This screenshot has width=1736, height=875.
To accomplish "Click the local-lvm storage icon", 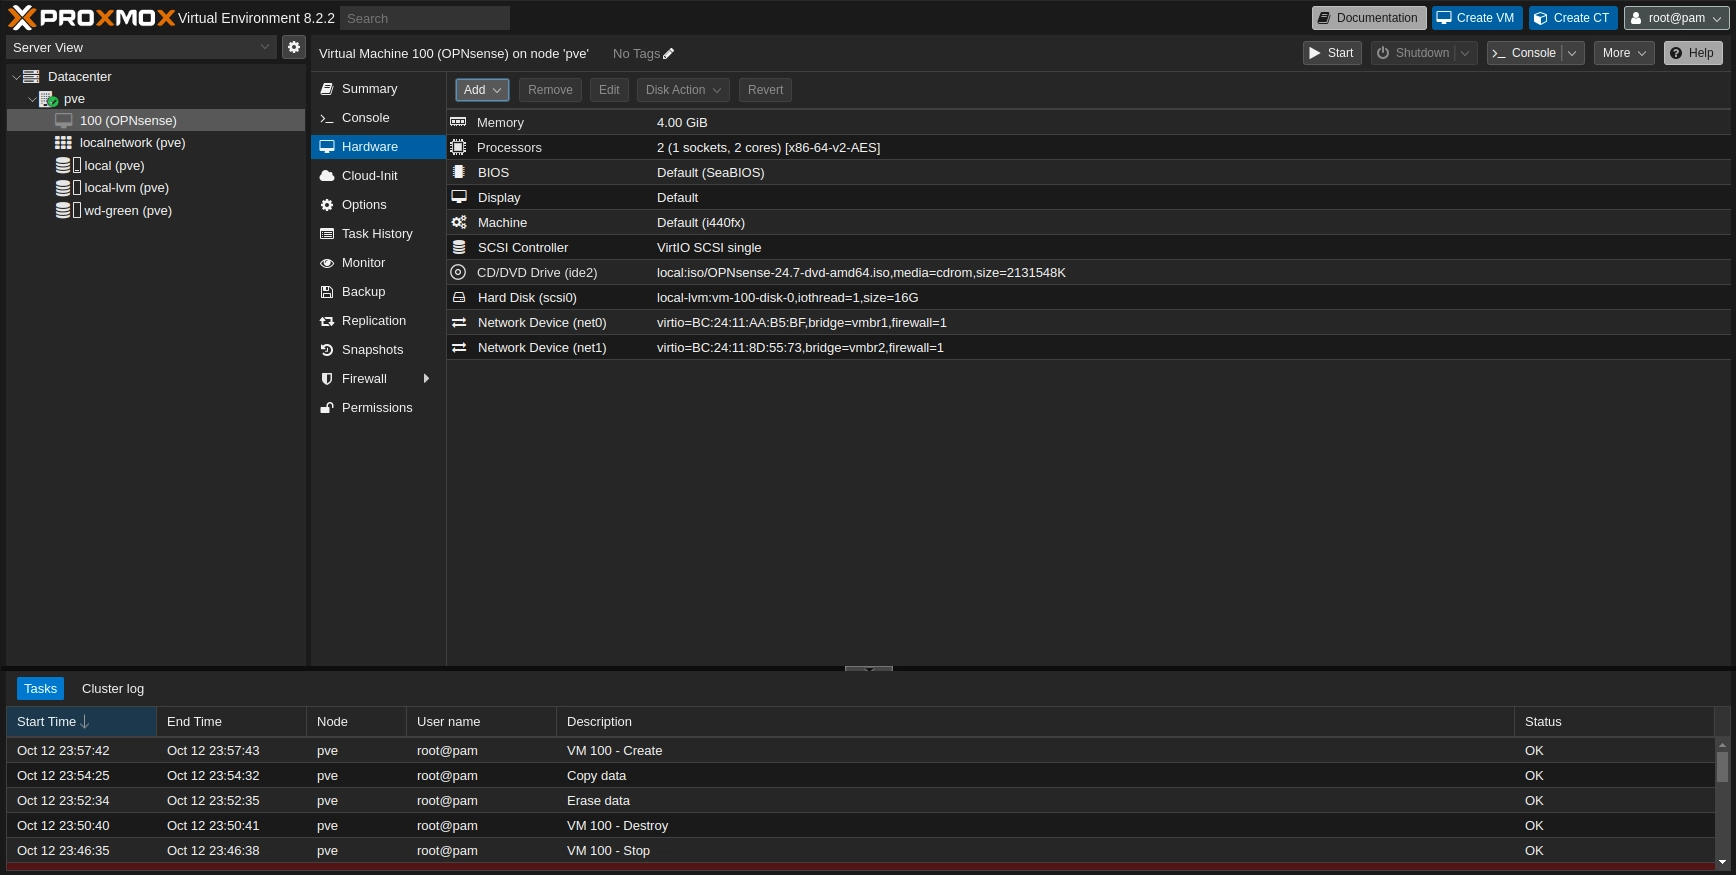I will [68, 188].
